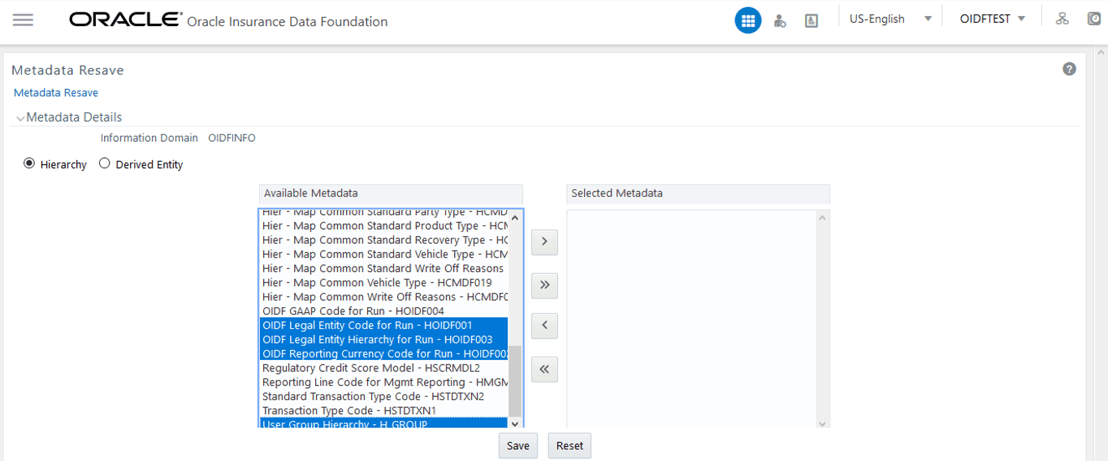Select Hier - Map Common Write Off Reasons
The image size is (1108, 461).
pos(384,296)
